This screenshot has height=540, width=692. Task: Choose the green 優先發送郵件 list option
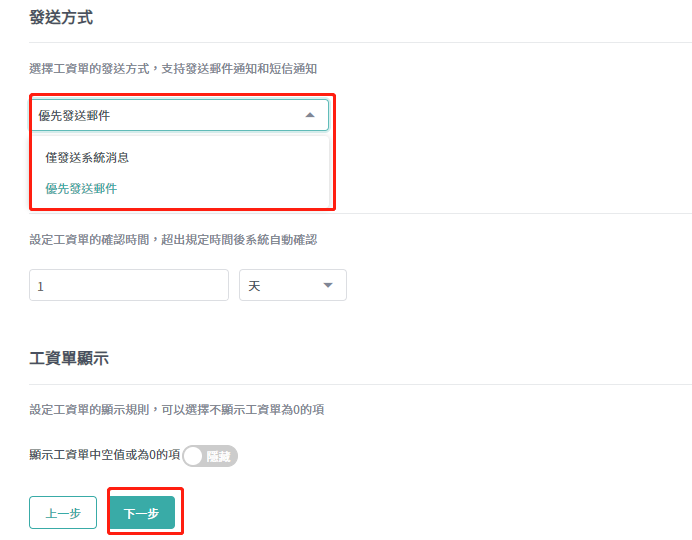(x=81, y=189)
